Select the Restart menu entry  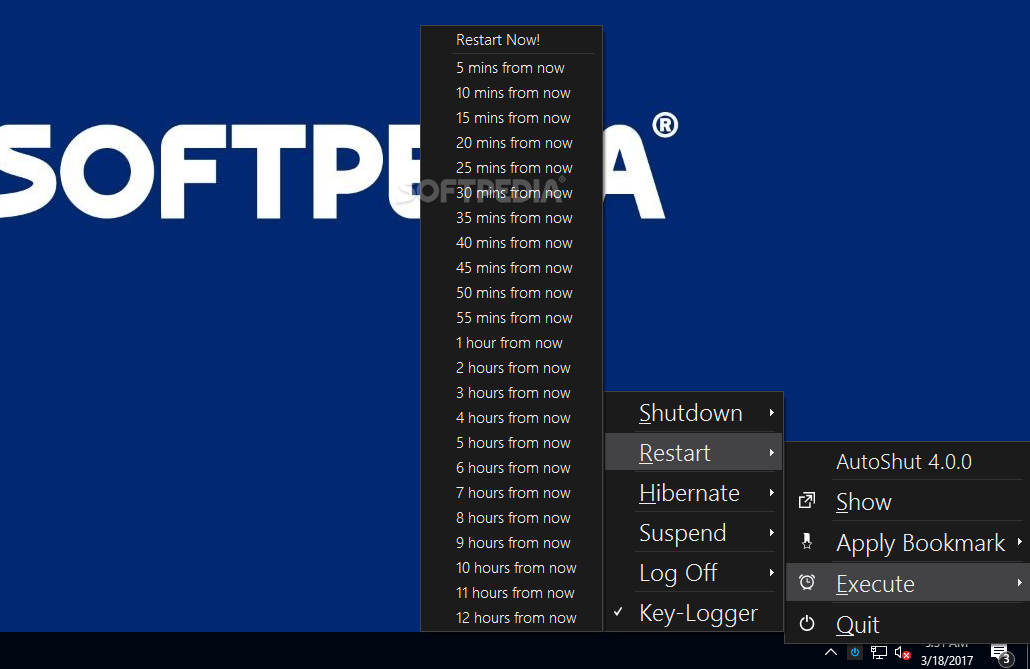click(694, 453)
